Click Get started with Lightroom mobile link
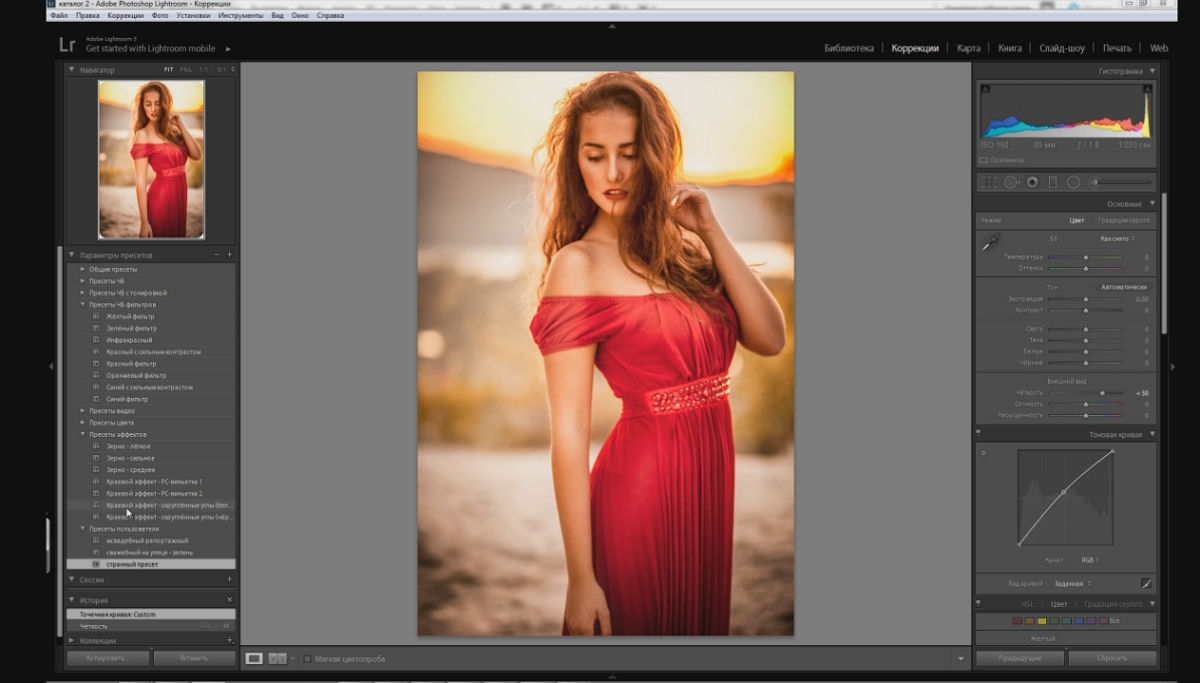The image size is (1200, 683). 152,48
